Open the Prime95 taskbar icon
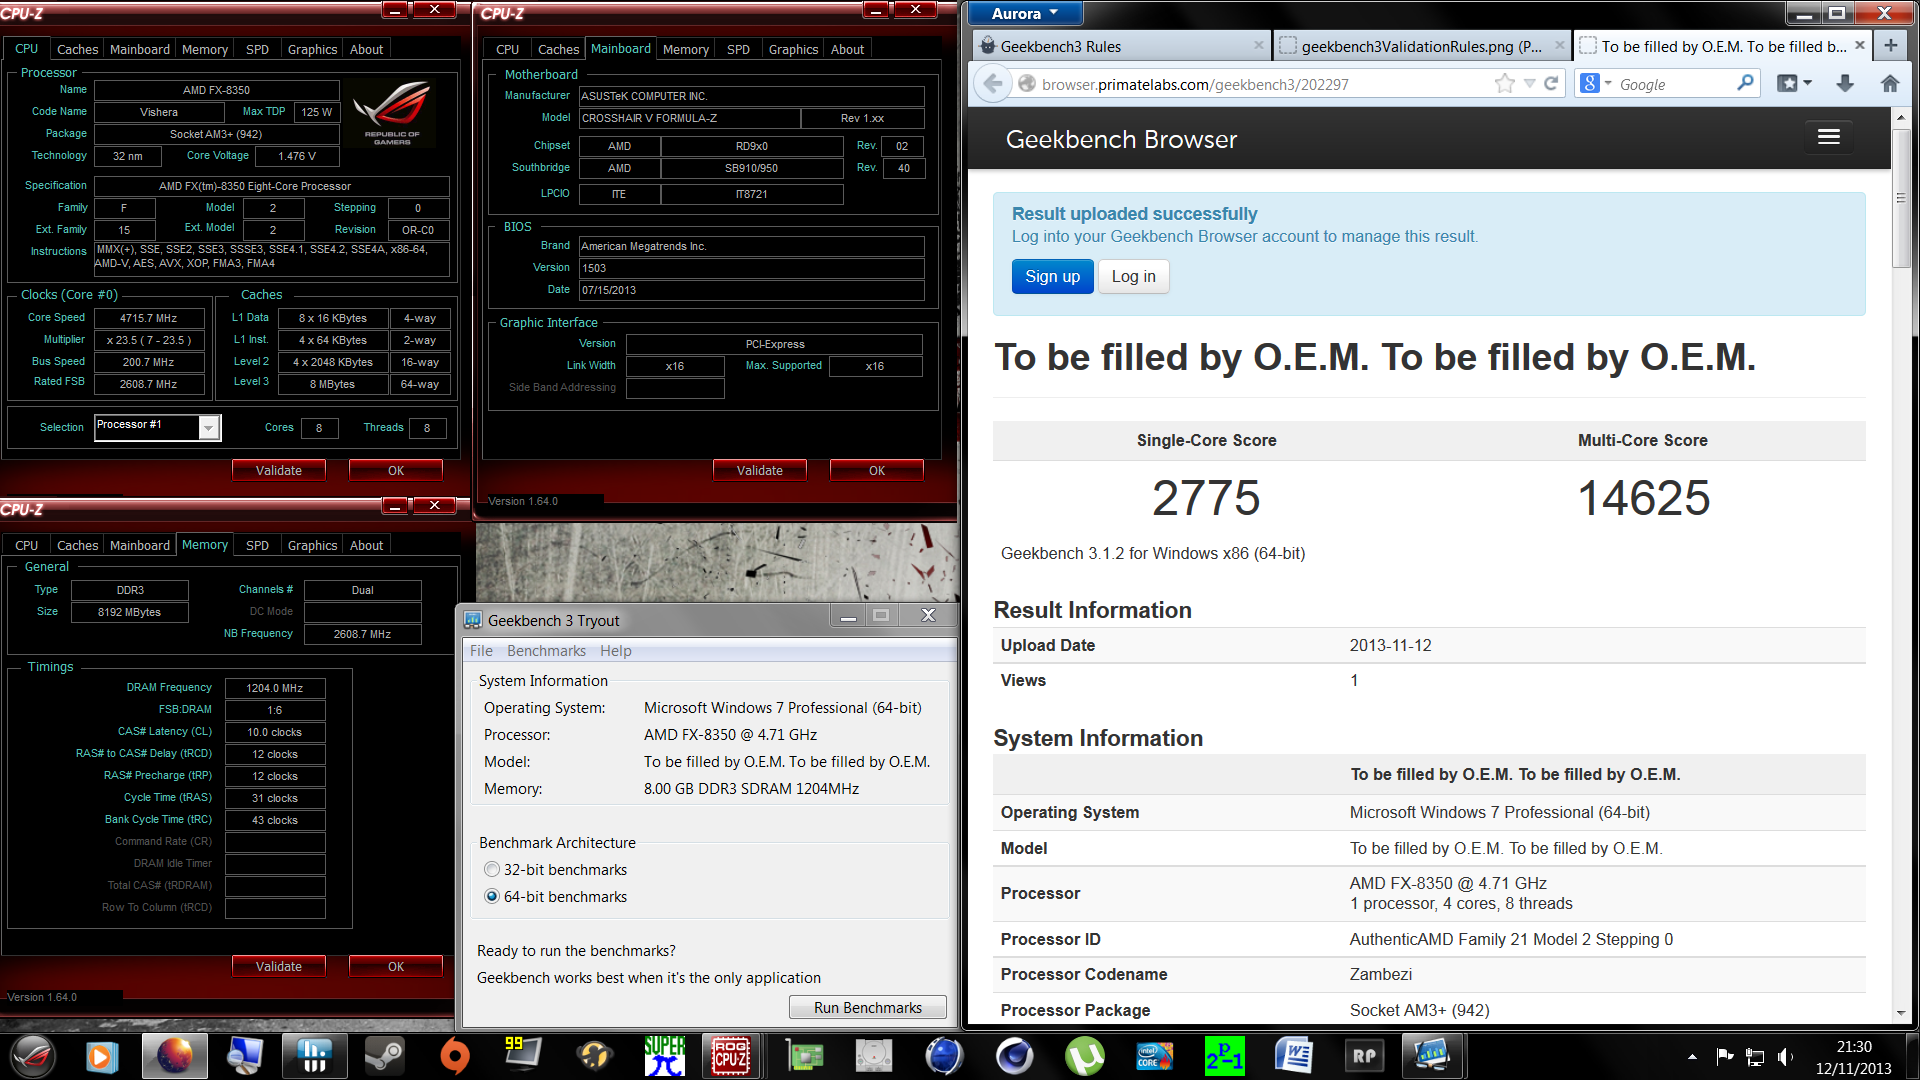The image size is (1920, 1080). 1224,1056
